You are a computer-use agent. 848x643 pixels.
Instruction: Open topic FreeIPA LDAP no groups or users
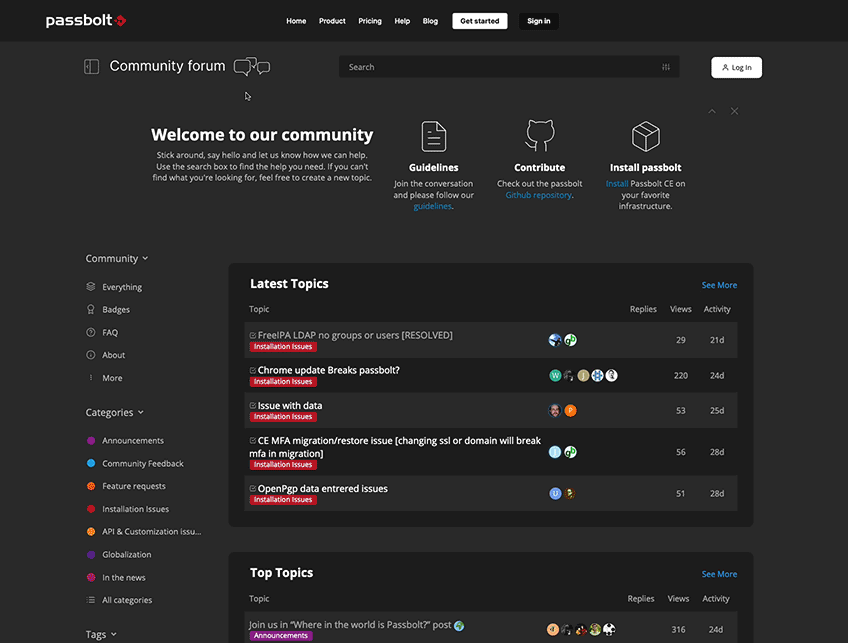tap(355, 335)
